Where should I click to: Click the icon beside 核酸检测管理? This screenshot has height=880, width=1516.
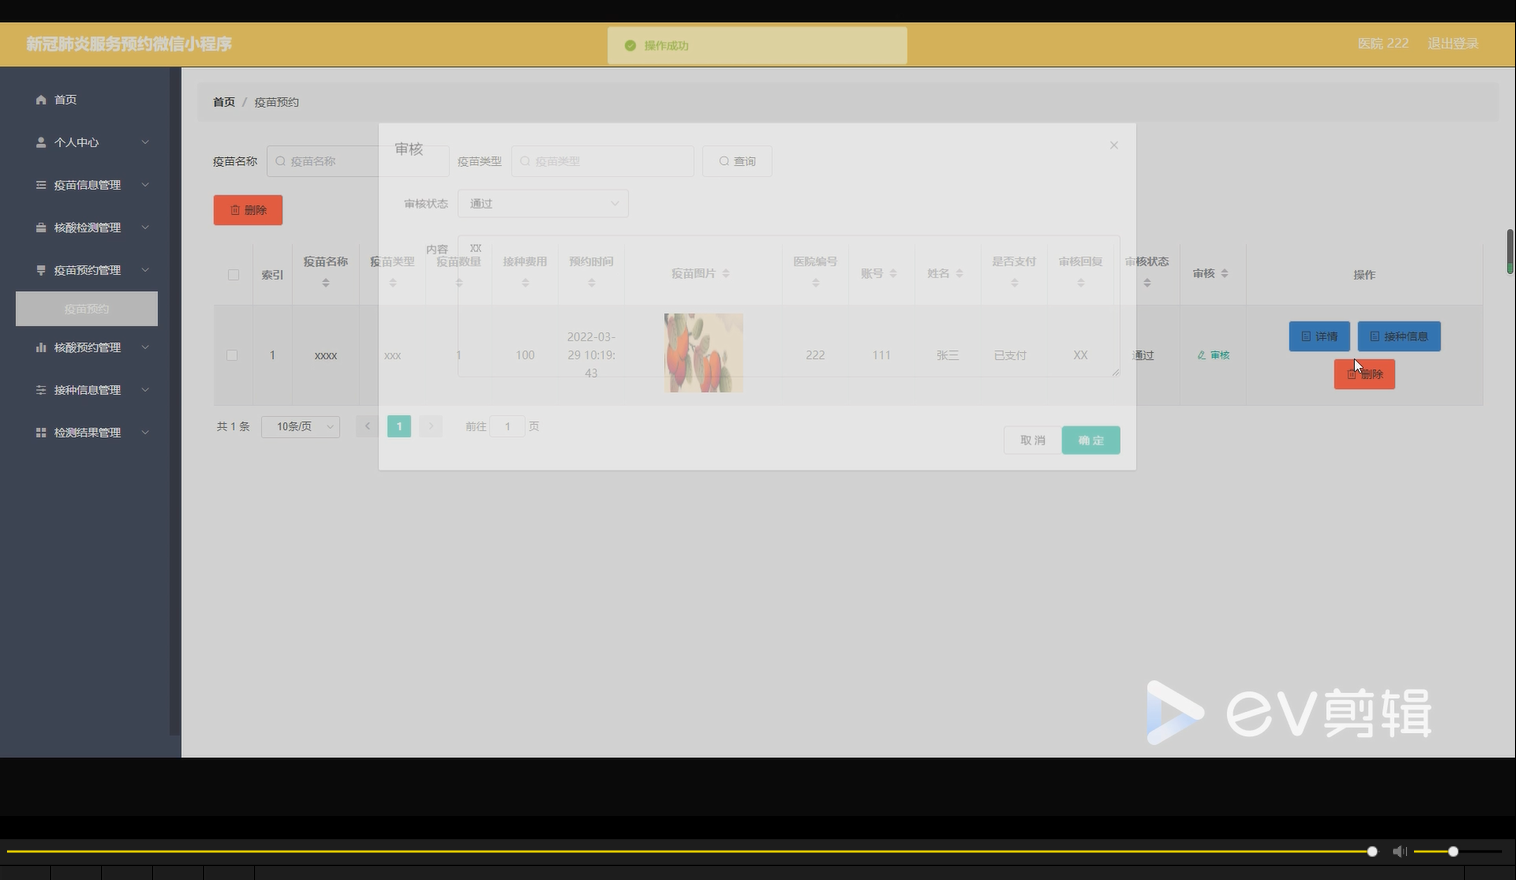(41, 228)
